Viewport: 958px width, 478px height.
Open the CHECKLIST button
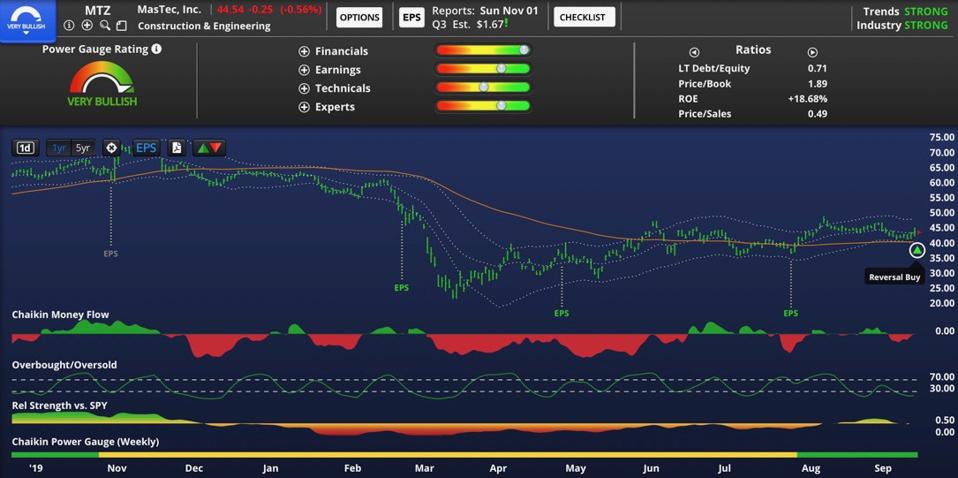584,17
